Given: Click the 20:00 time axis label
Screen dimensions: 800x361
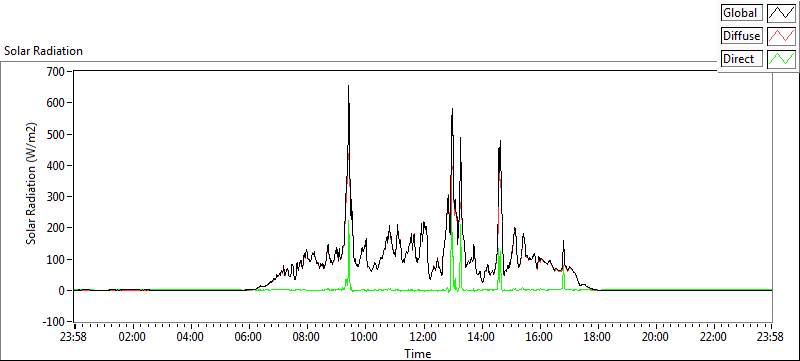Looking at the screenshot, I should [656, 337].
